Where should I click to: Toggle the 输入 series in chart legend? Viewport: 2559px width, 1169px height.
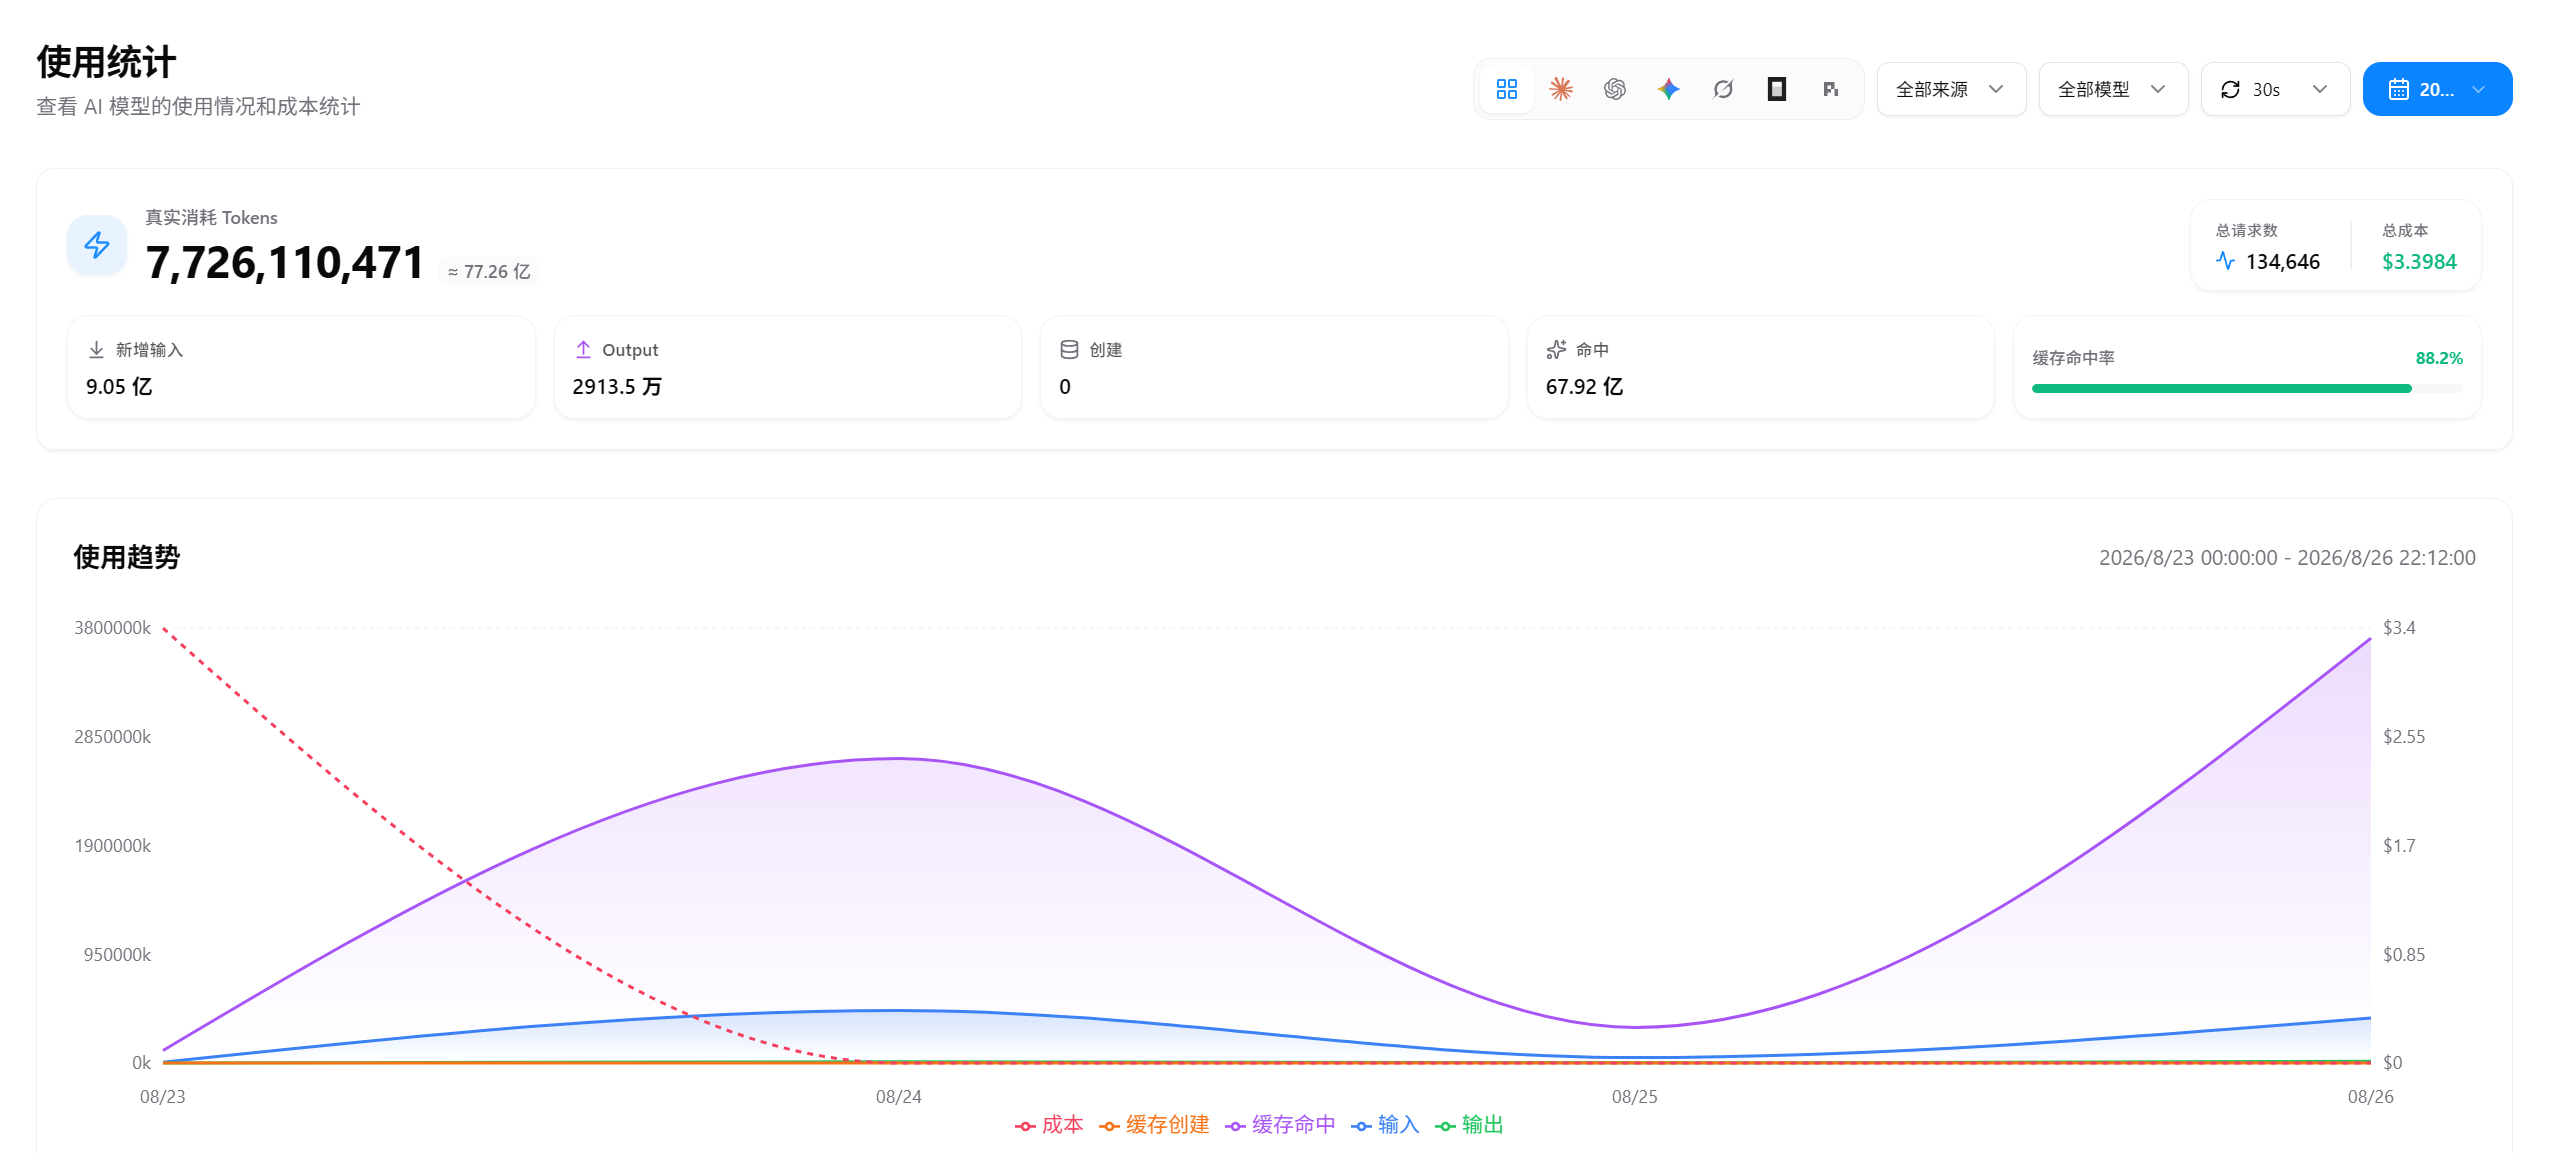click(1385, 1125)
